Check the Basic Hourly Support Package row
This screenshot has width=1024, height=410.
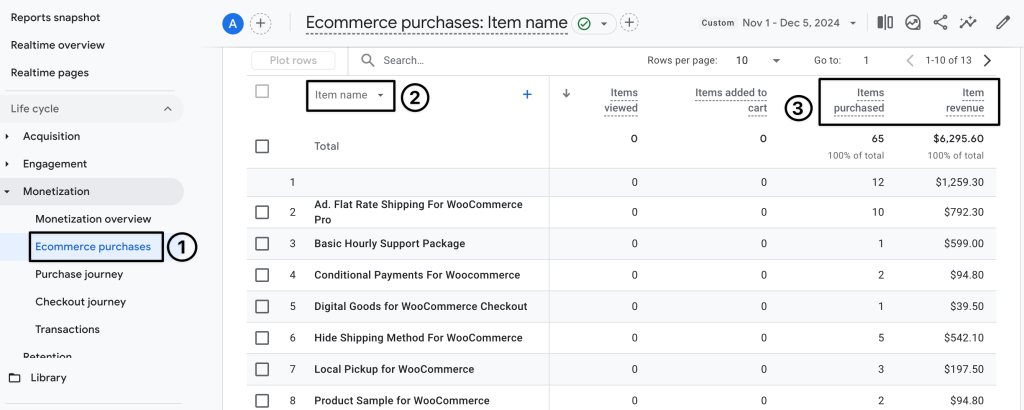(x=262, y=243)
